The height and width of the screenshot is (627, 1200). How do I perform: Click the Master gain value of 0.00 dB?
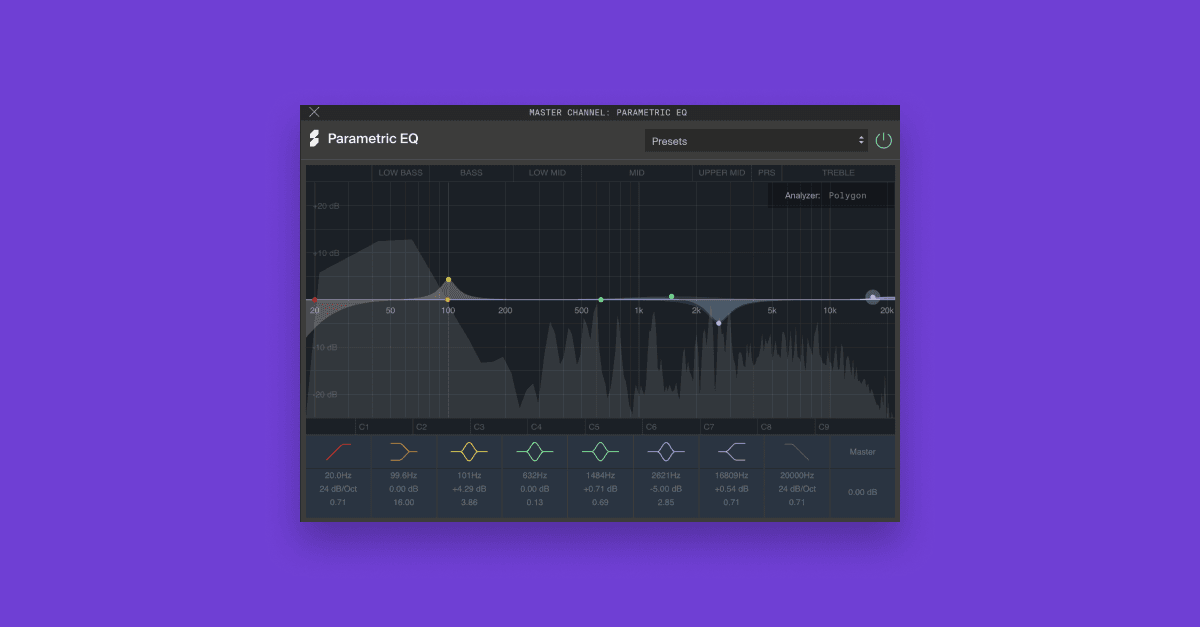pos(862,491)
